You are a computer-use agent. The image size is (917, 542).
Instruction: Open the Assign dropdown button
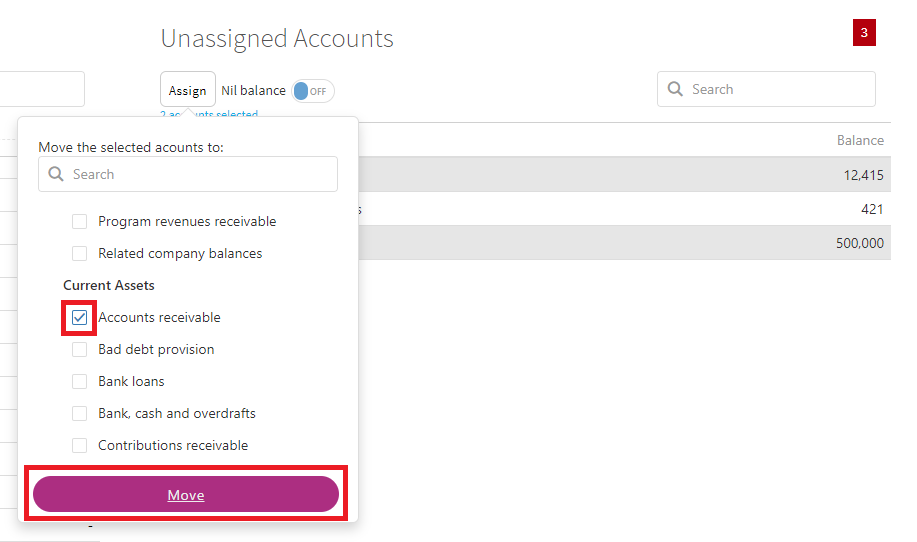[x=188, y=89]
